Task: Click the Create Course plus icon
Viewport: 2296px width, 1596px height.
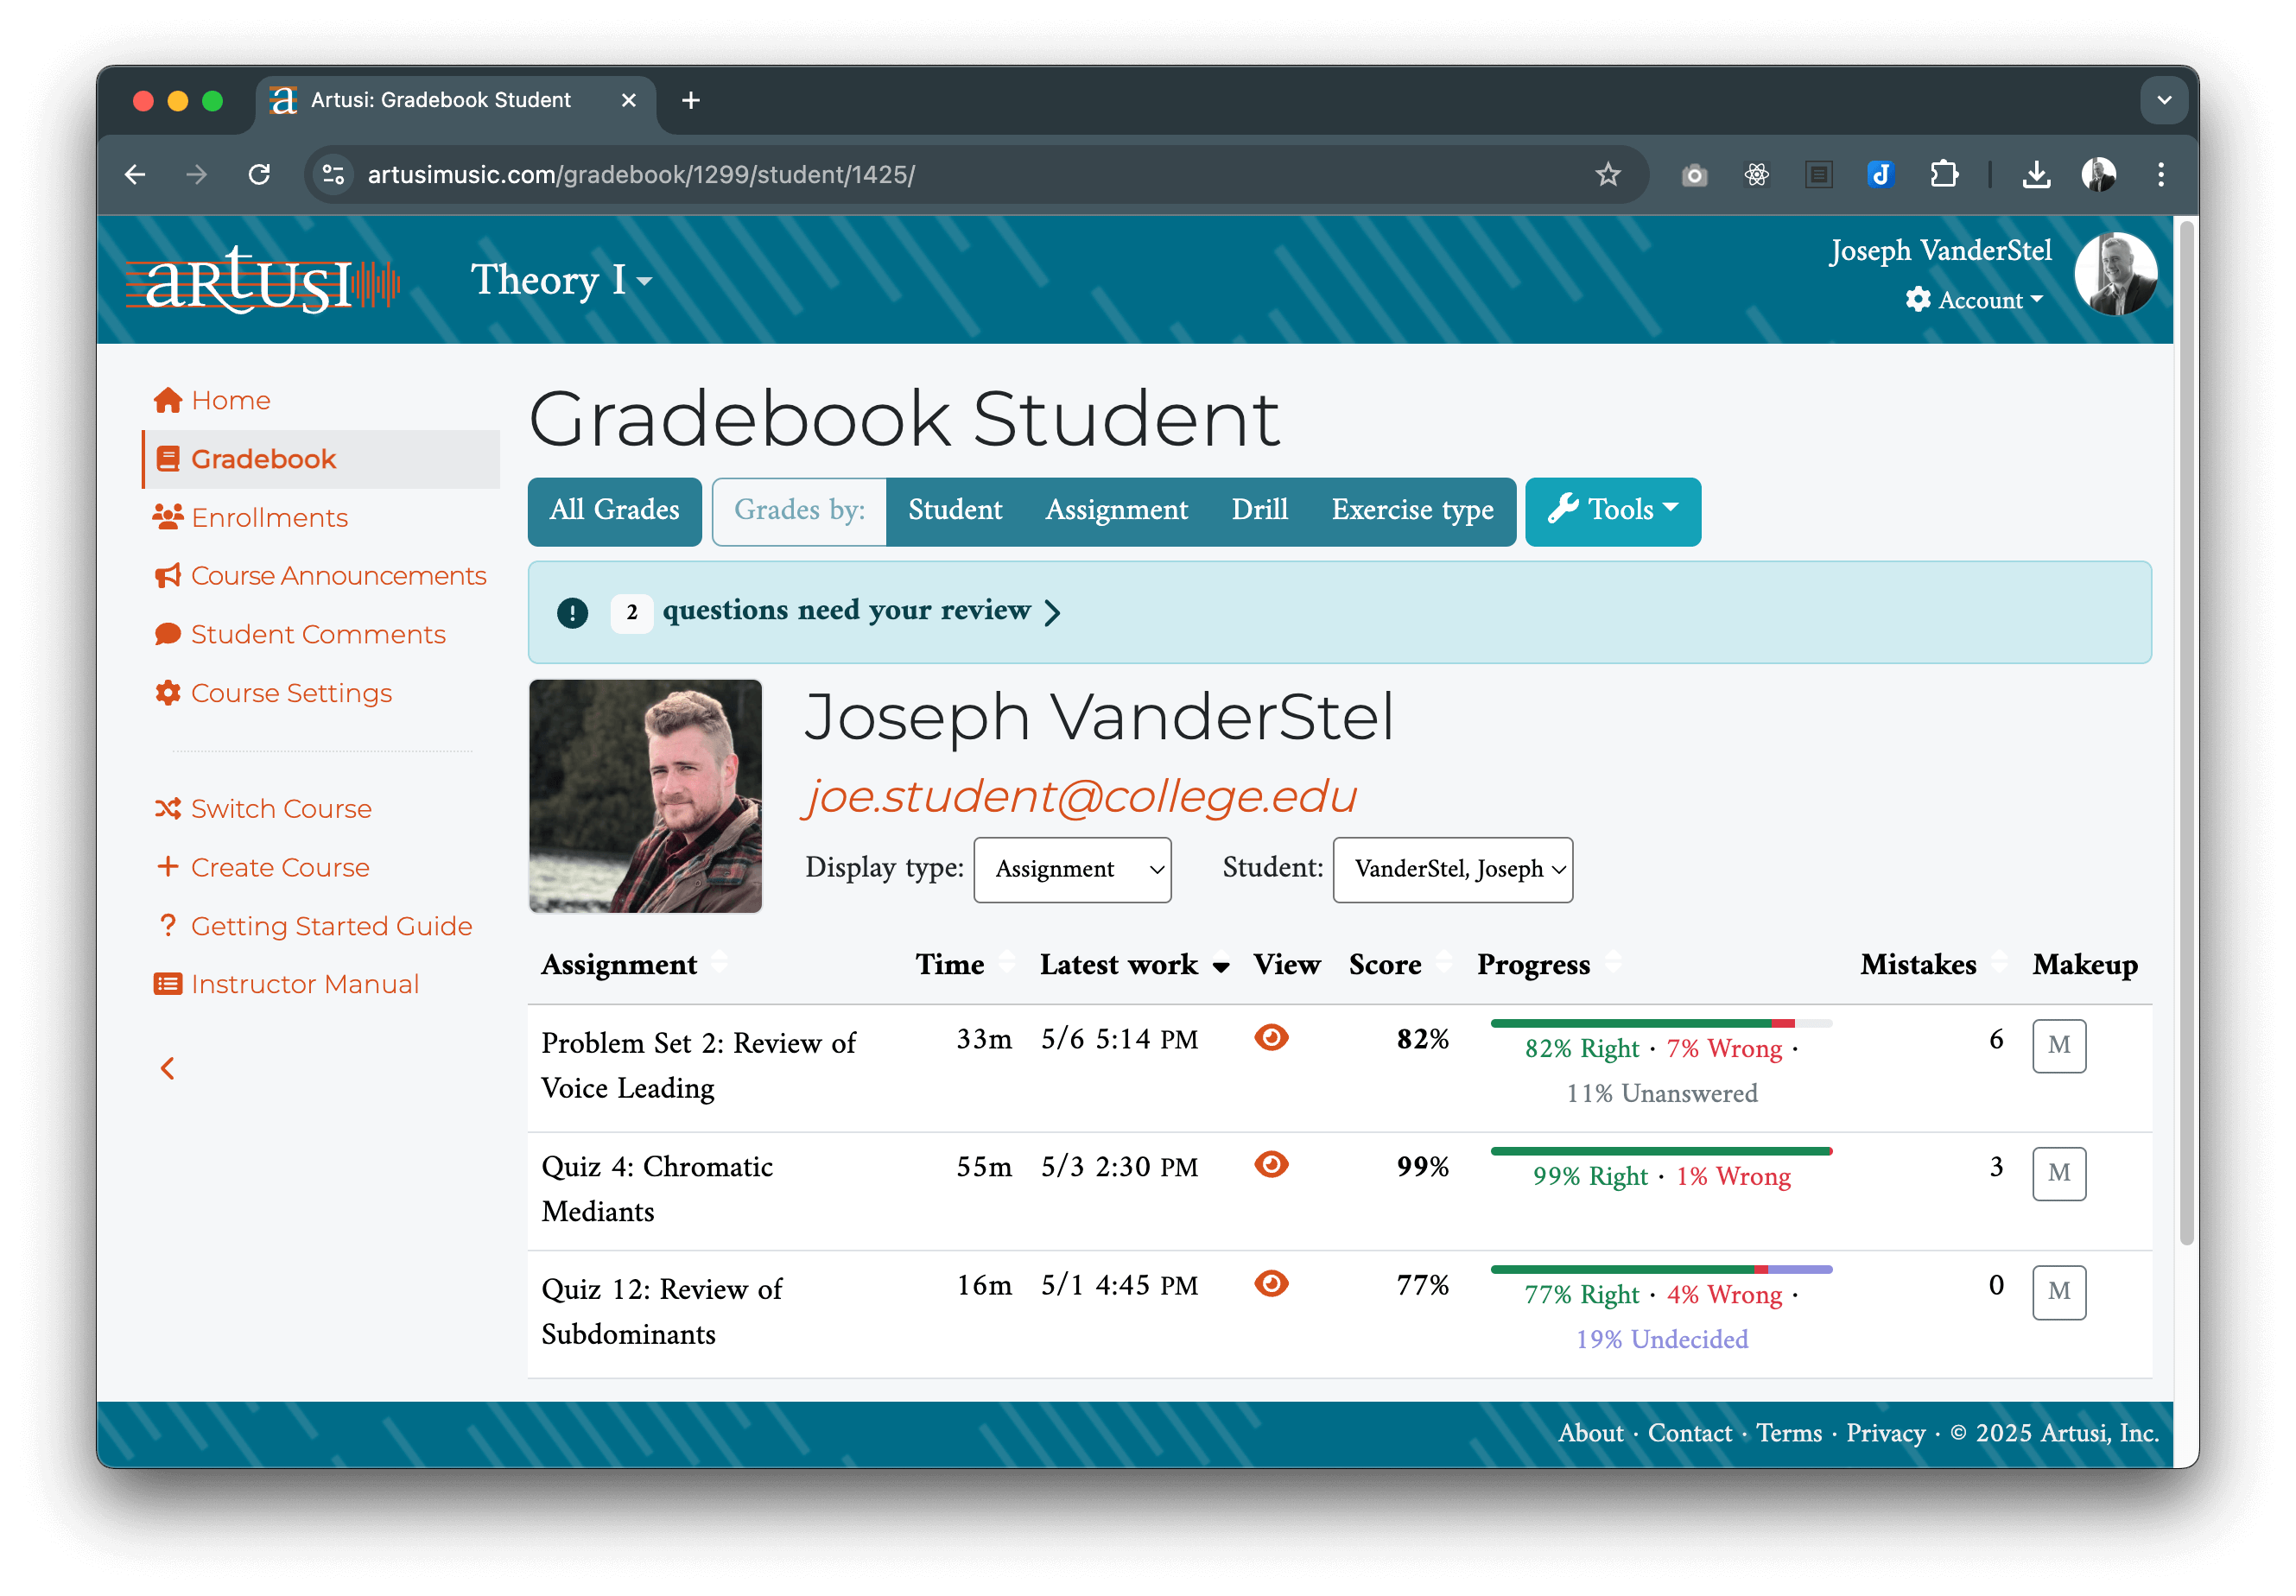Action: [168, 867]
